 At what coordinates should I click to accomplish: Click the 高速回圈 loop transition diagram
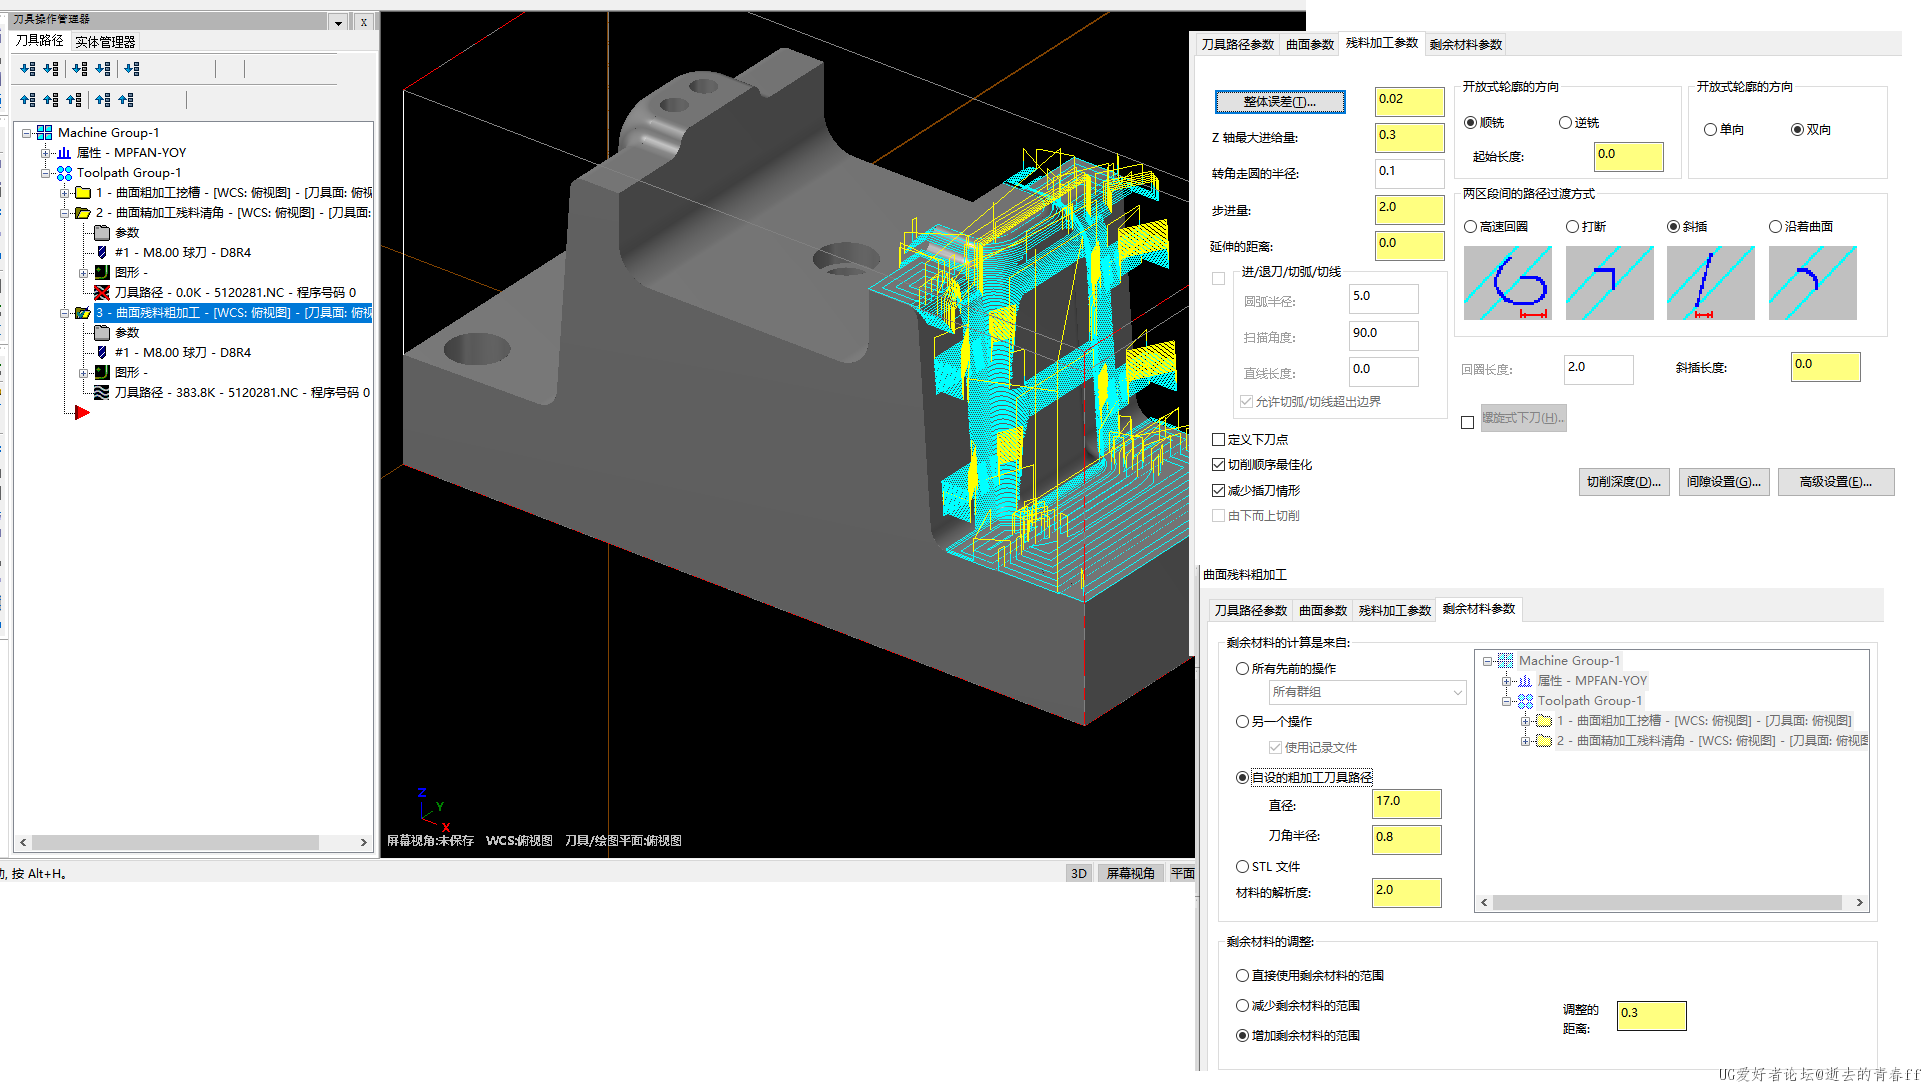pos(1507,283)
